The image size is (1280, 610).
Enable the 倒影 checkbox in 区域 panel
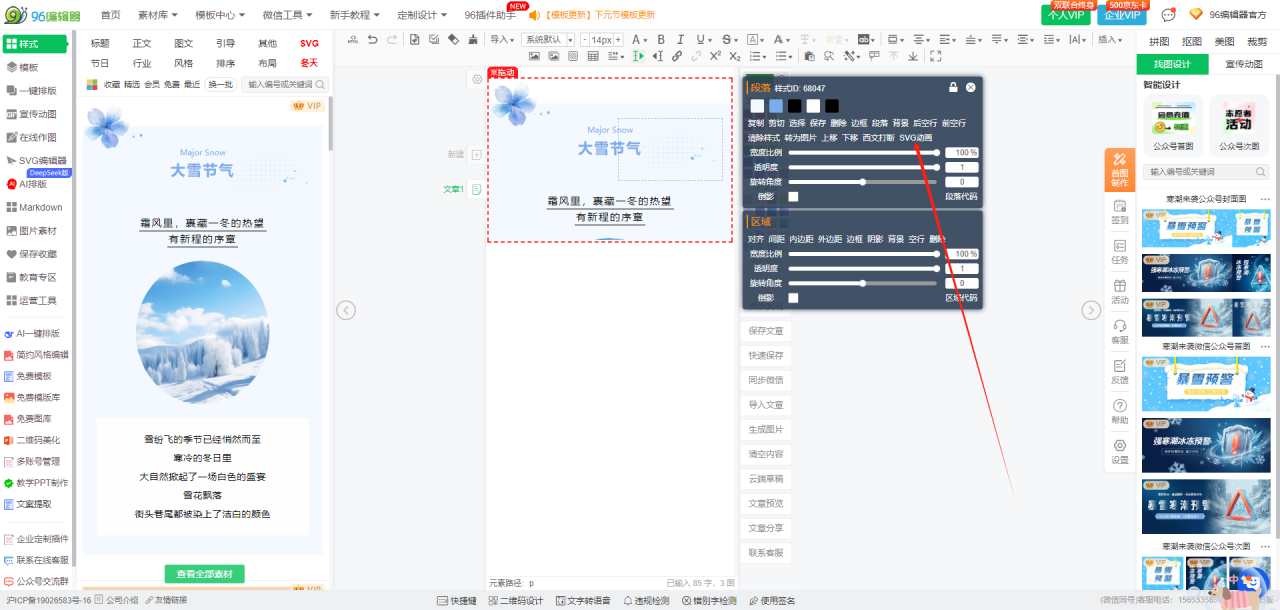click(793, 298)
